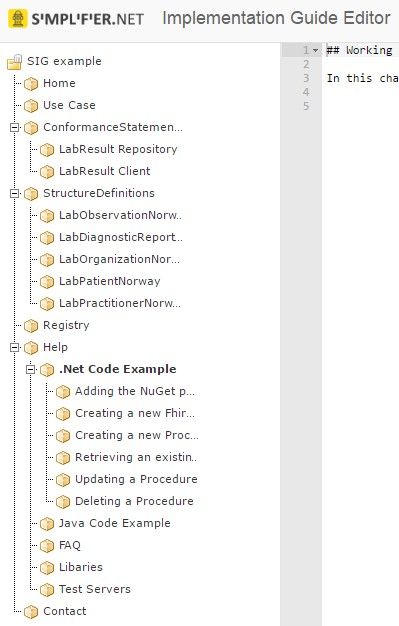Click the package icon beside Test Servers
This screenshot has height=626, width=399.
click(x=47, y=590)
